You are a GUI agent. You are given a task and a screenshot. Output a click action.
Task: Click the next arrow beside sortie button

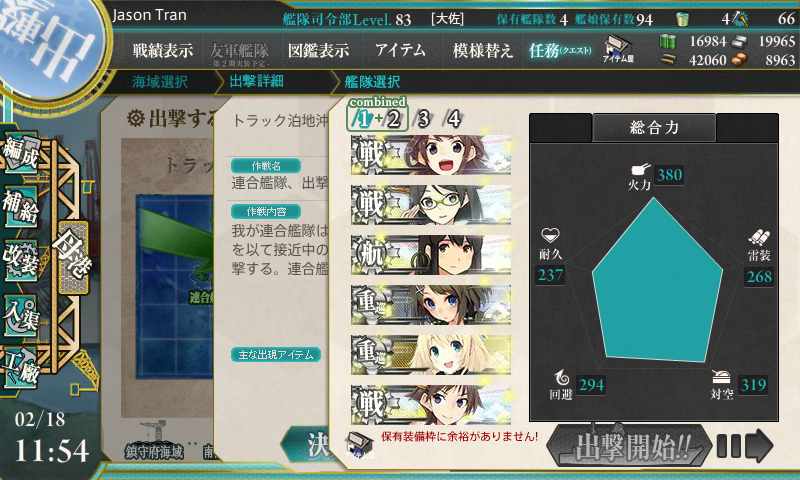(745, 446)
